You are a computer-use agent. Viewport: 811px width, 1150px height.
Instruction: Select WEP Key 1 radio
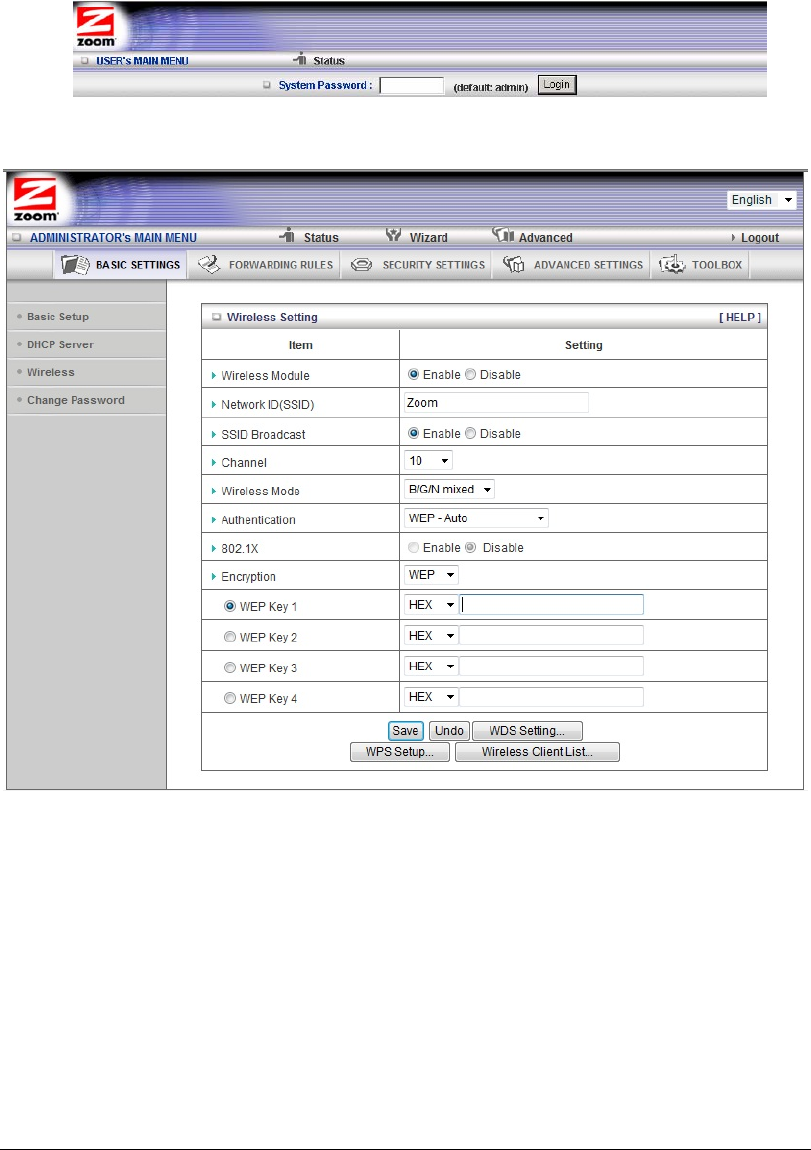[230, 607]
